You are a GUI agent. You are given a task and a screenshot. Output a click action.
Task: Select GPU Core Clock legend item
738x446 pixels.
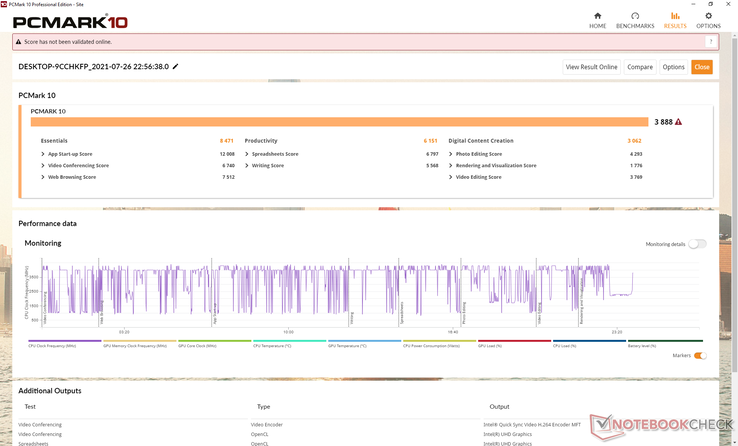pyautogui.click(x=215, y=343)
